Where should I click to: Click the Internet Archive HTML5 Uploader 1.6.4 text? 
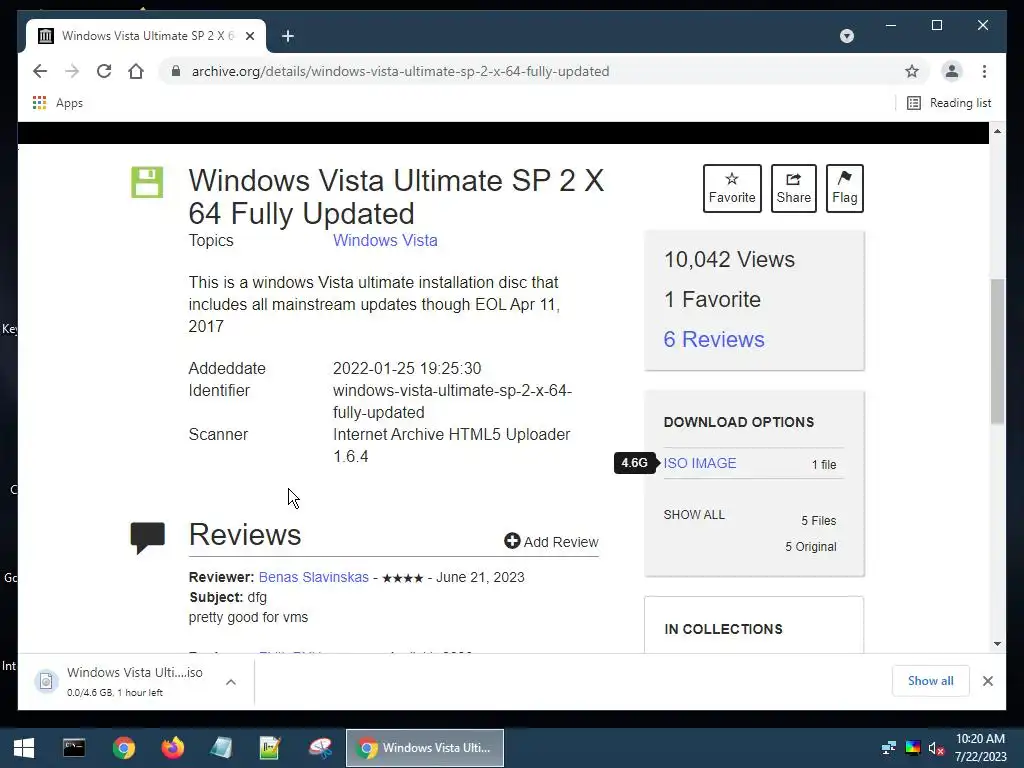[x=452, y=445]
